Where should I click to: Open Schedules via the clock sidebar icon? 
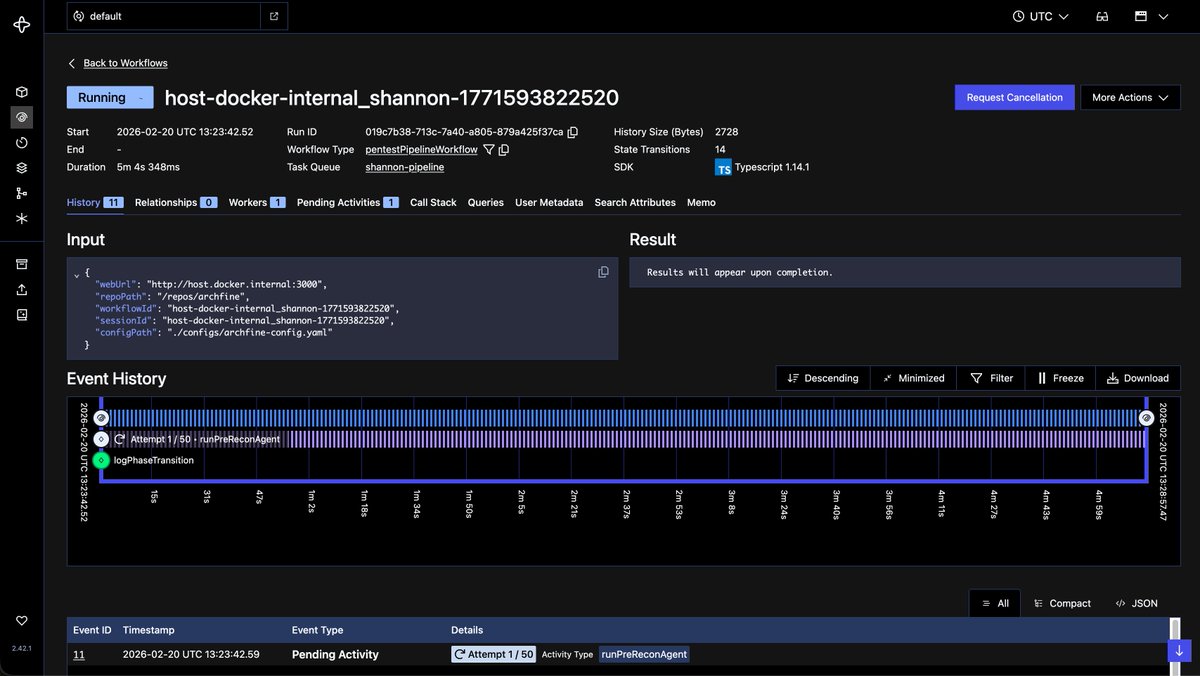(21, 143)
